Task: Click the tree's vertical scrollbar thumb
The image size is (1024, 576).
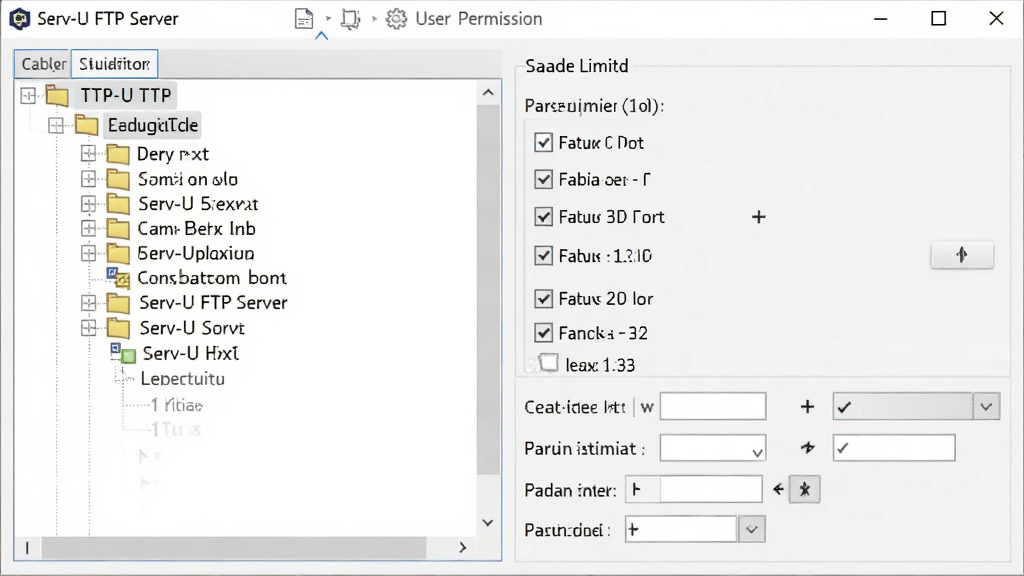Action: (488, 291)
